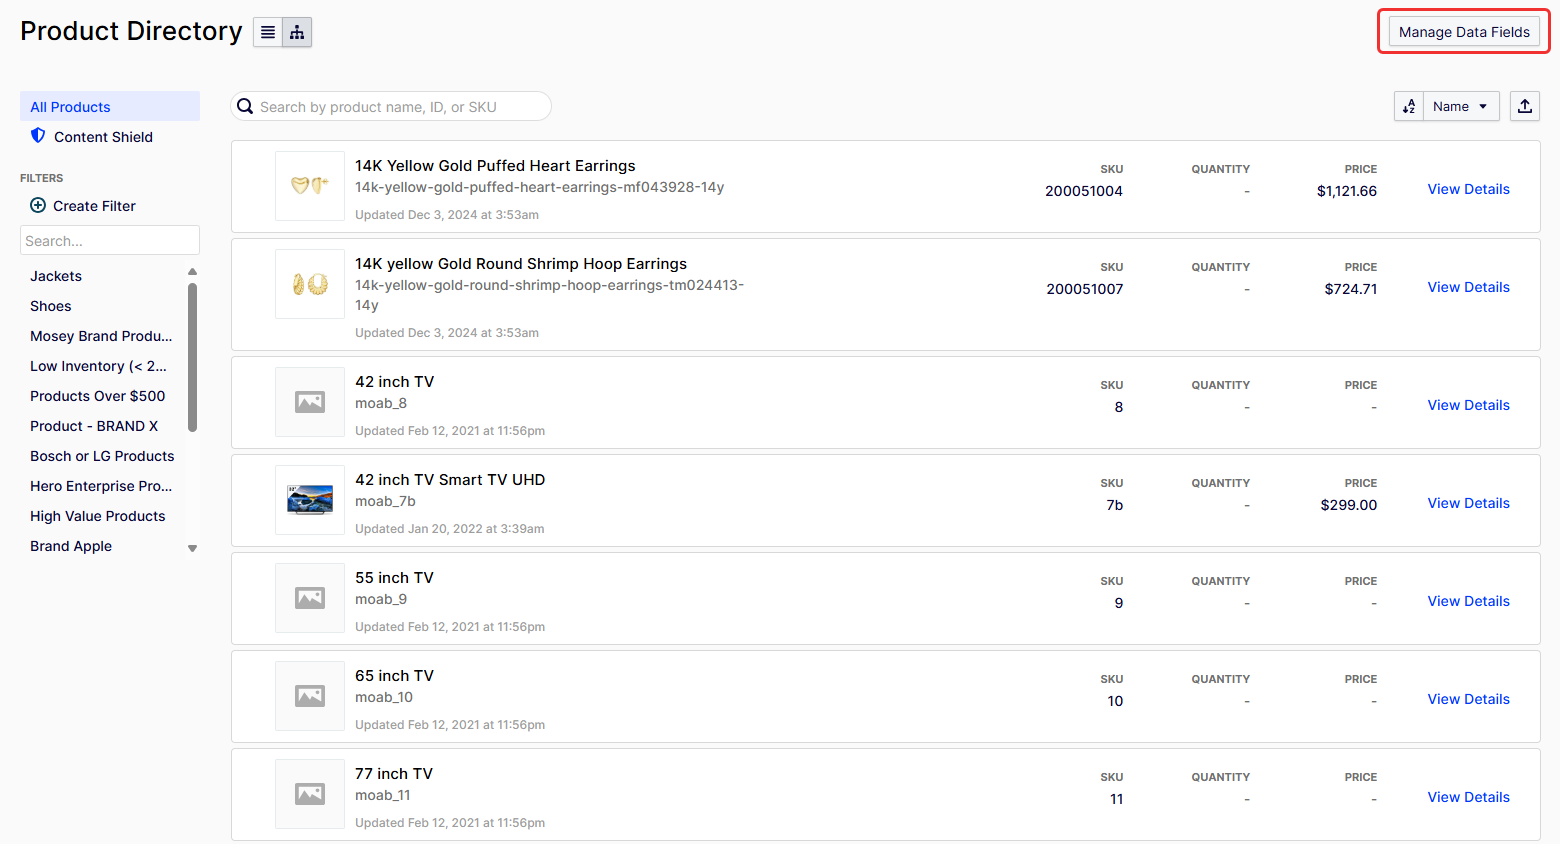Click the SKU value 200051004
The width and height of the screenshot is (1560, 844).
point(1084,191)
